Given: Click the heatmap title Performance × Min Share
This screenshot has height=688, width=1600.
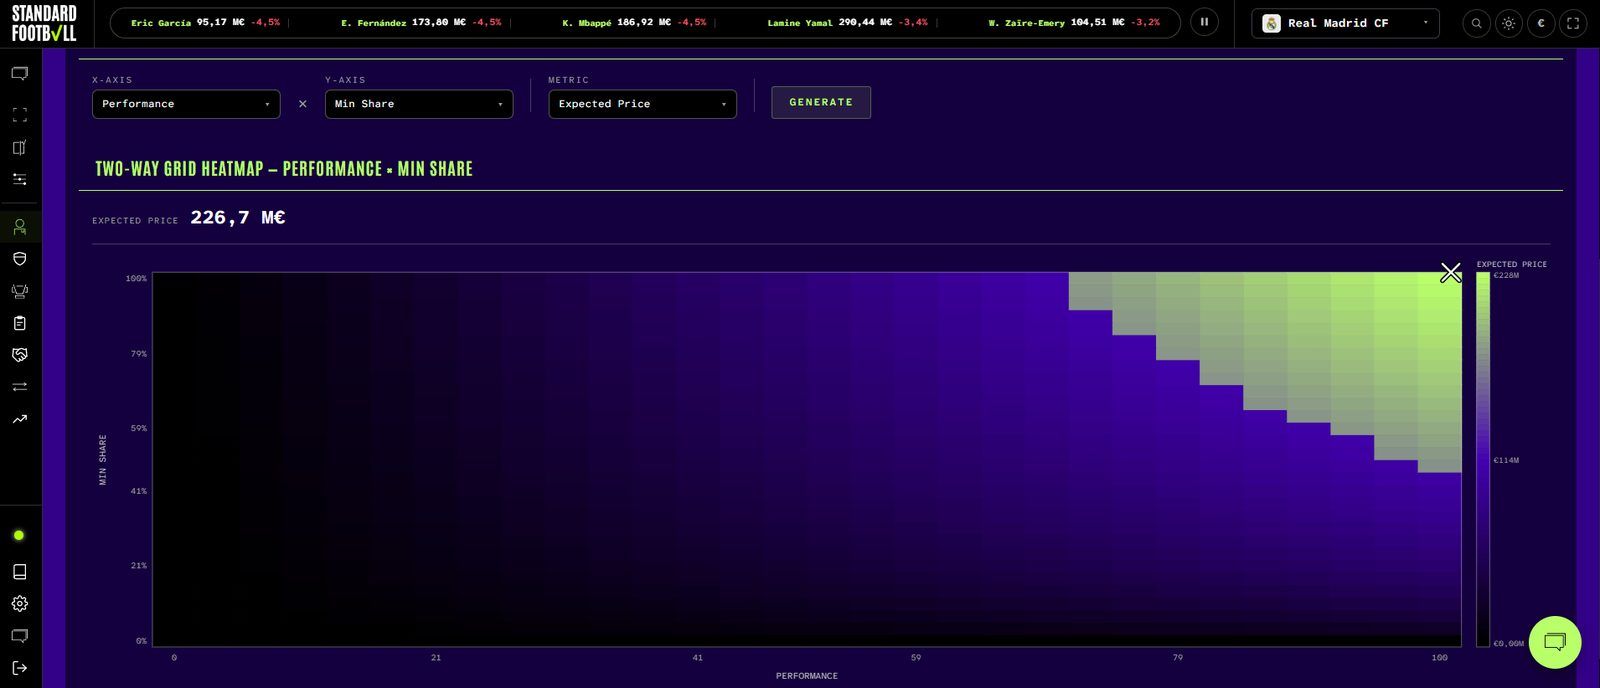Looking at the screenshot, I should click(x=284, y=169).
